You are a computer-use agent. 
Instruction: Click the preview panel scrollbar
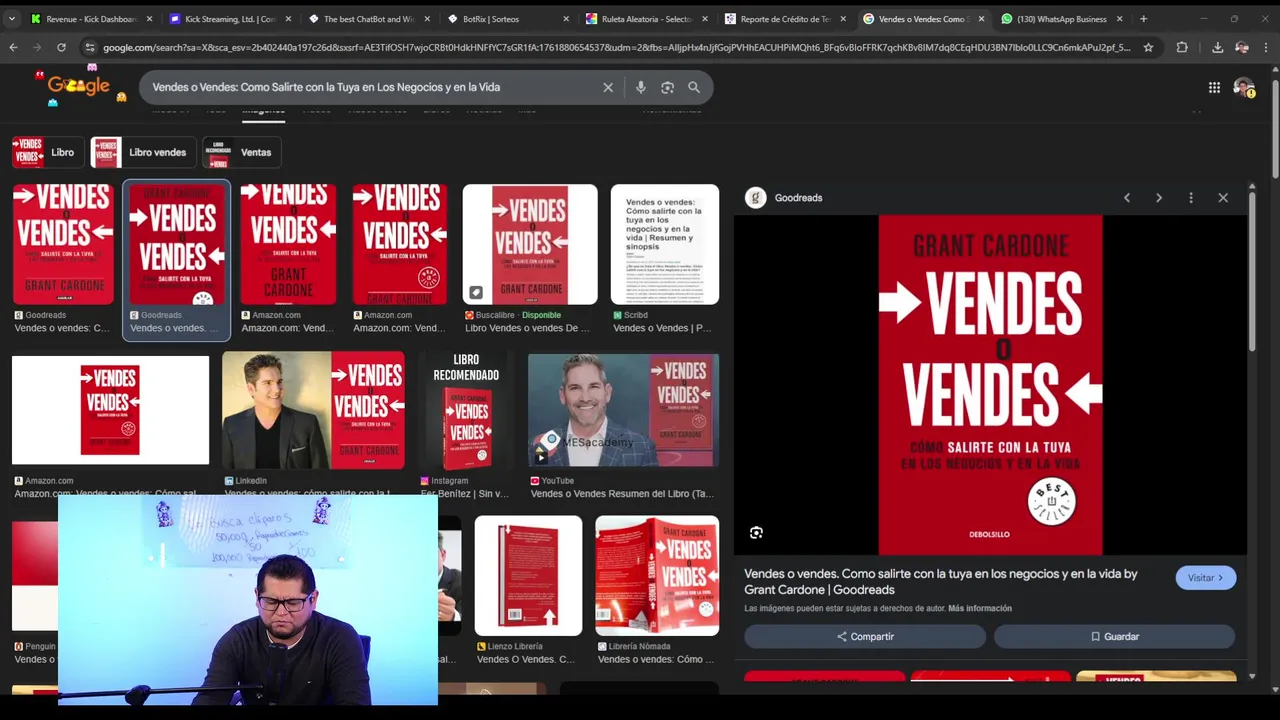1251,270
